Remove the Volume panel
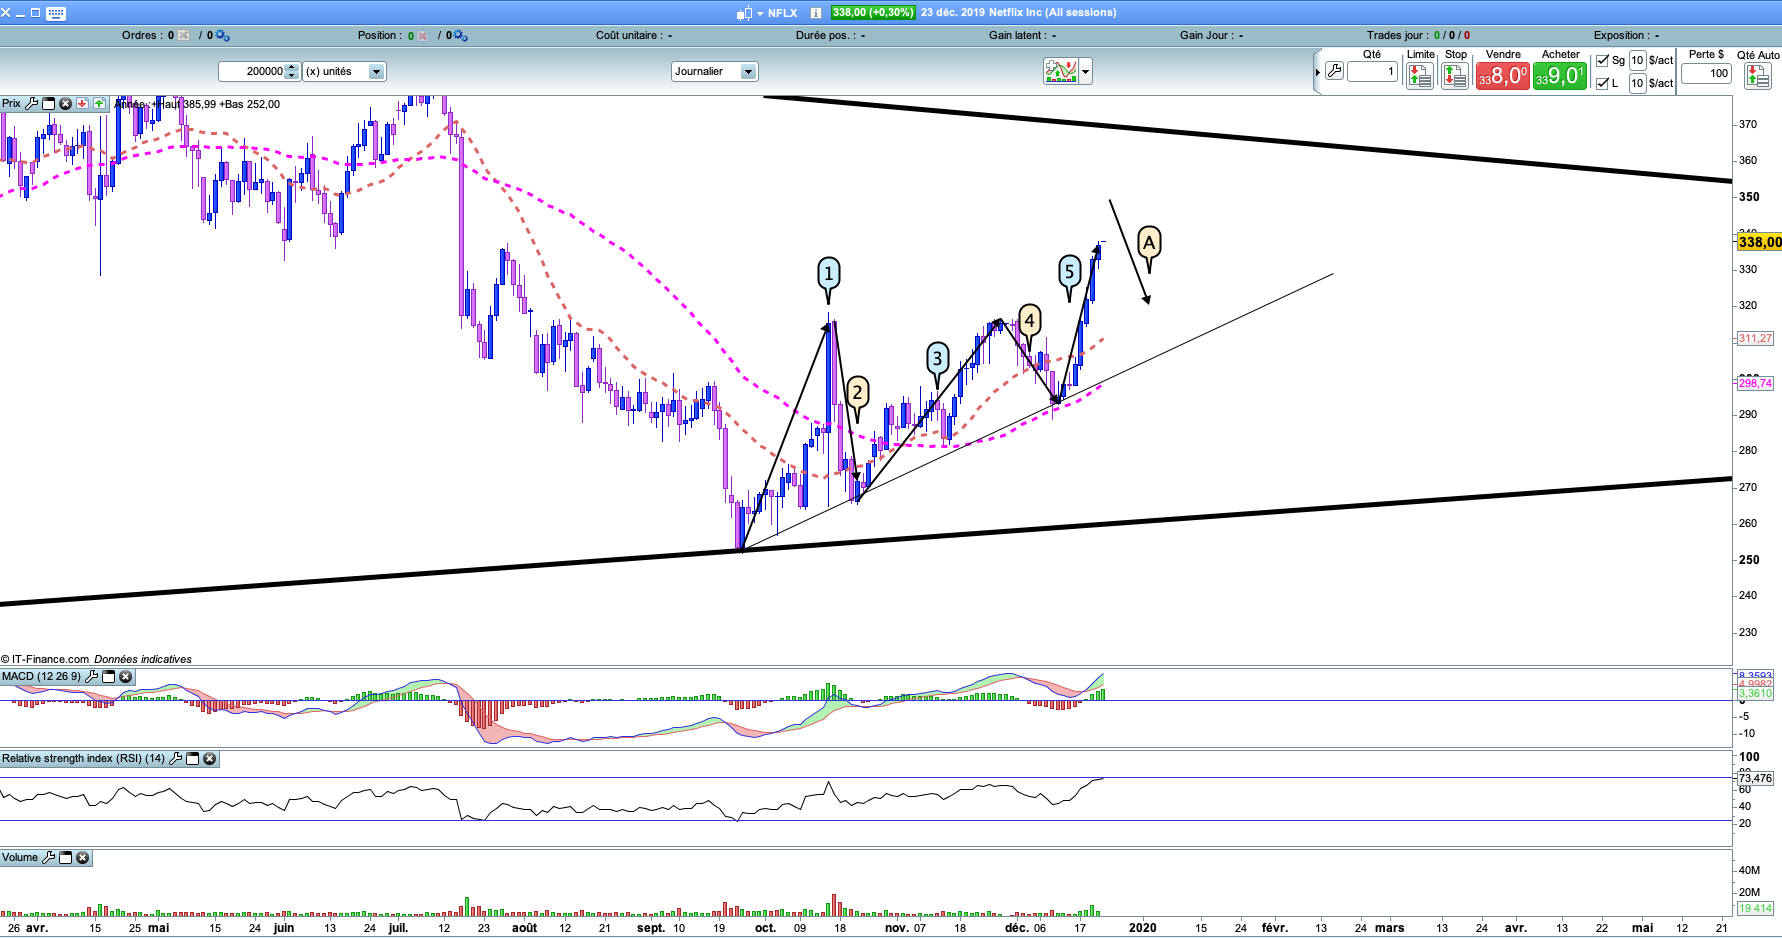The height and width of the screenshot is (938, 1782). tap(83, 858)
